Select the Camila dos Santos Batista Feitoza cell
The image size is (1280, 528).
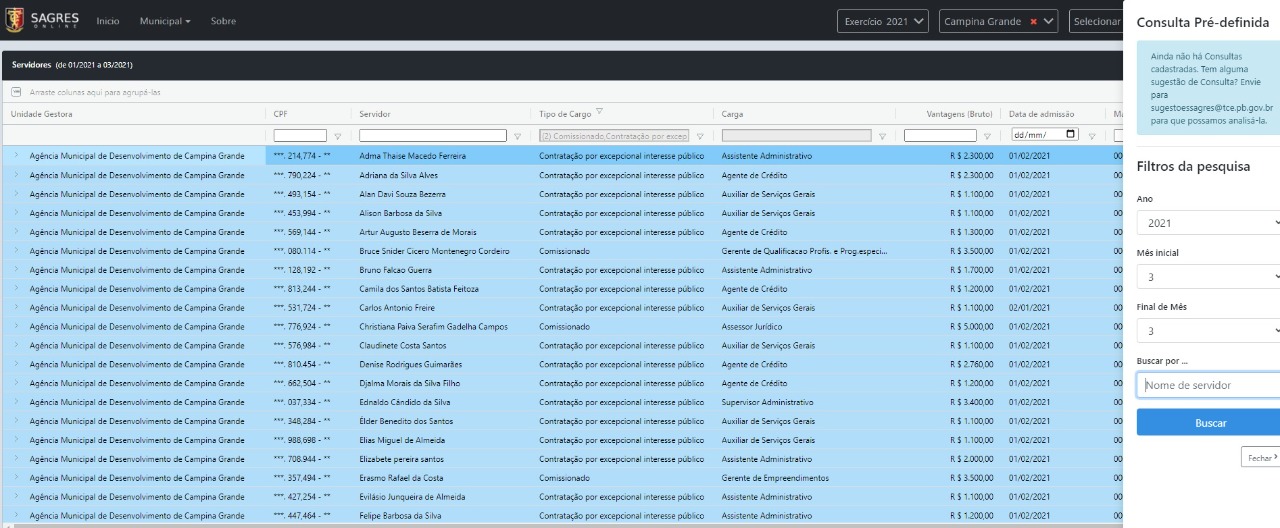tap(442, 289)
